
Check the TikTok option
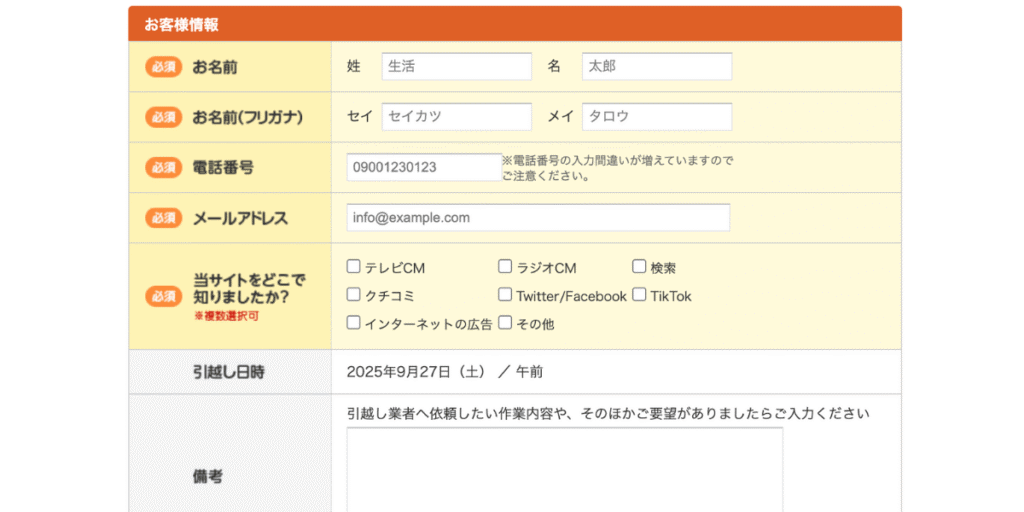pyautogui.click(x=639, y=295)
